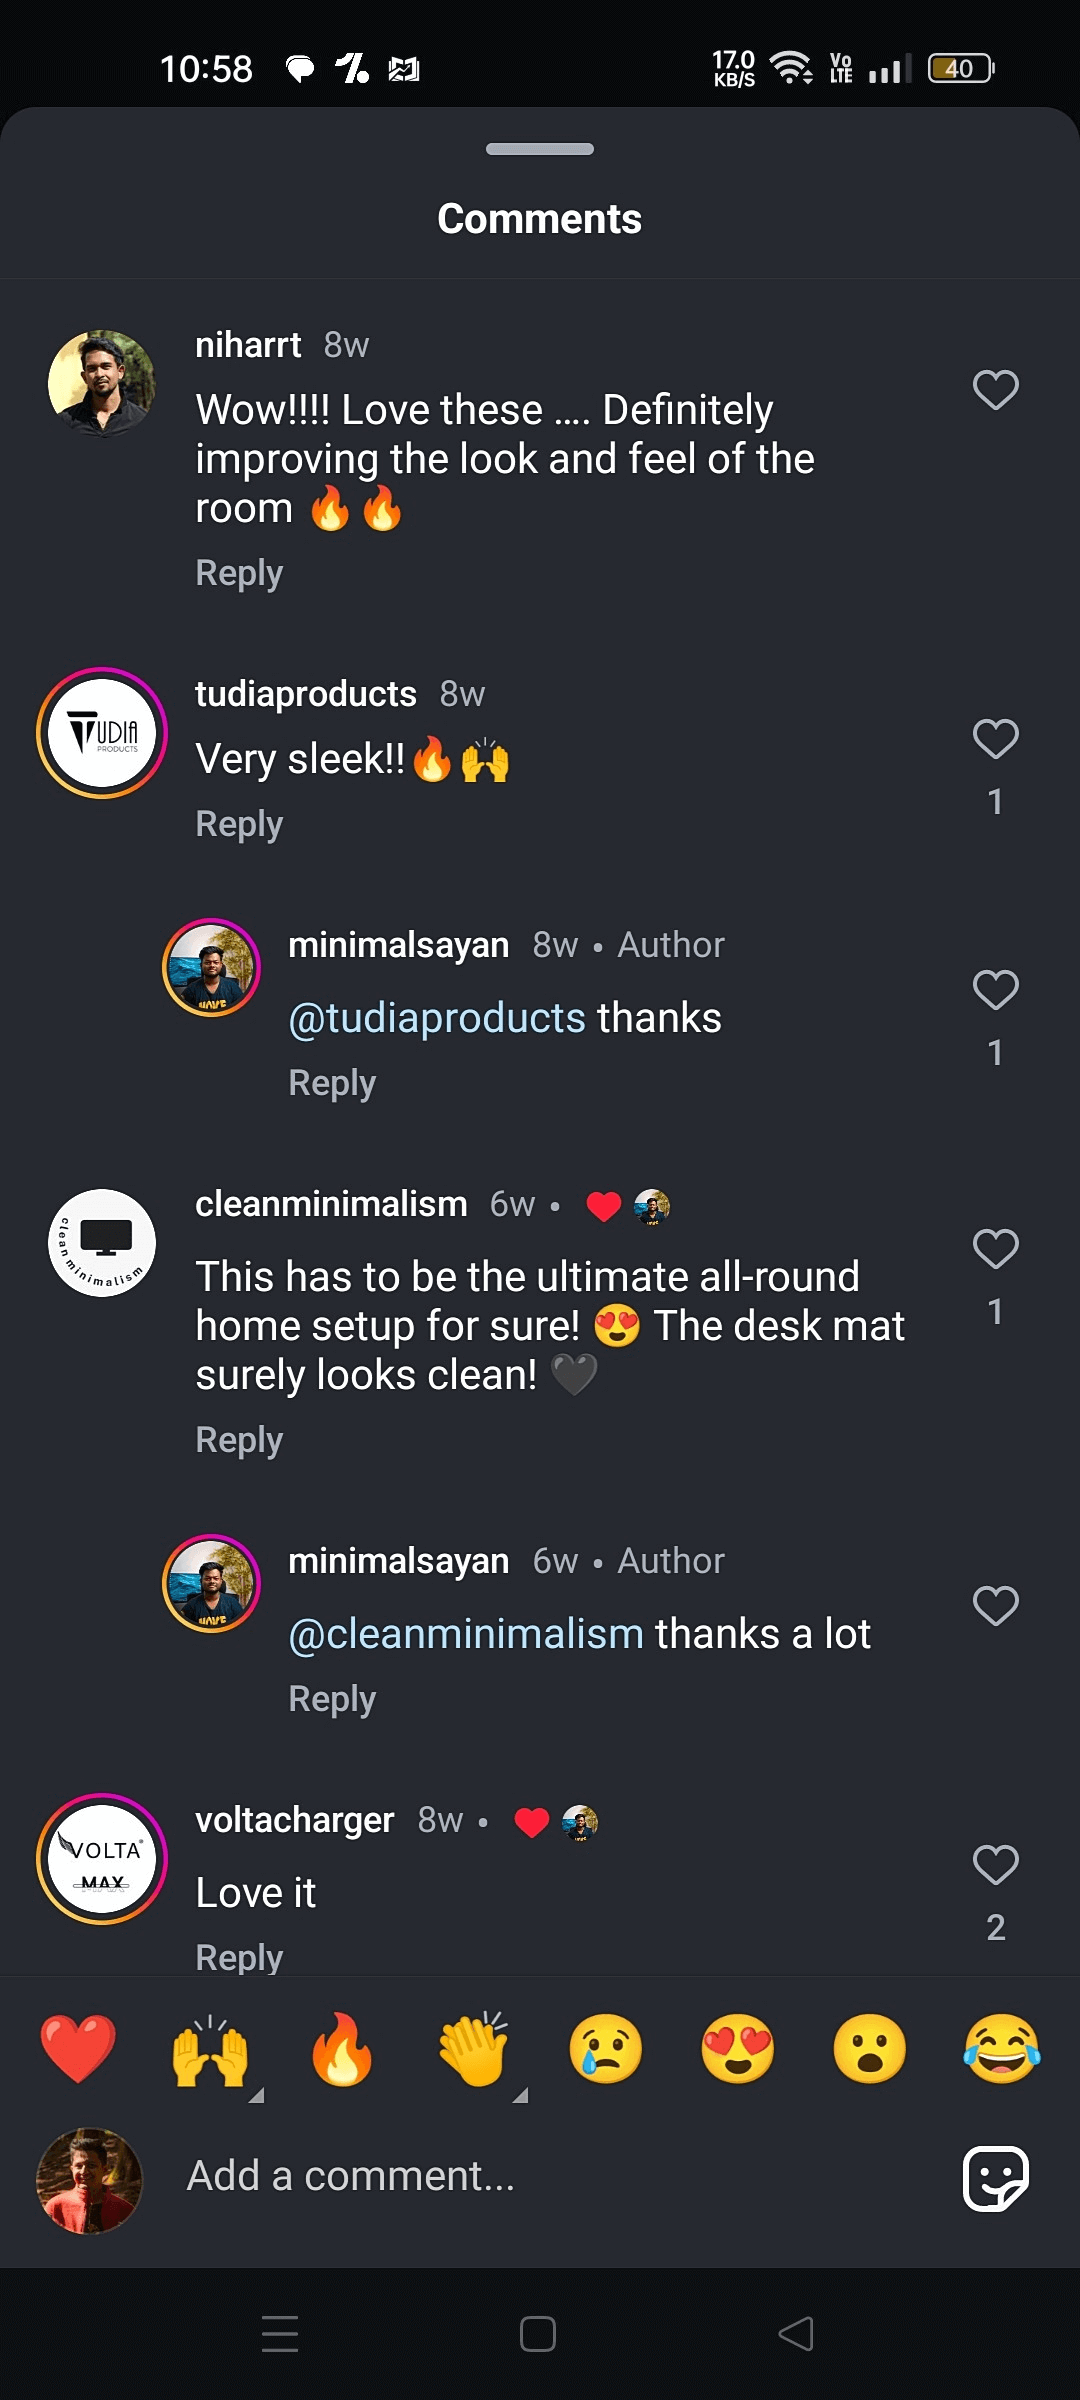Insert the crying face emoji
This screenshot has height=2400, width=1080.
605,2049
